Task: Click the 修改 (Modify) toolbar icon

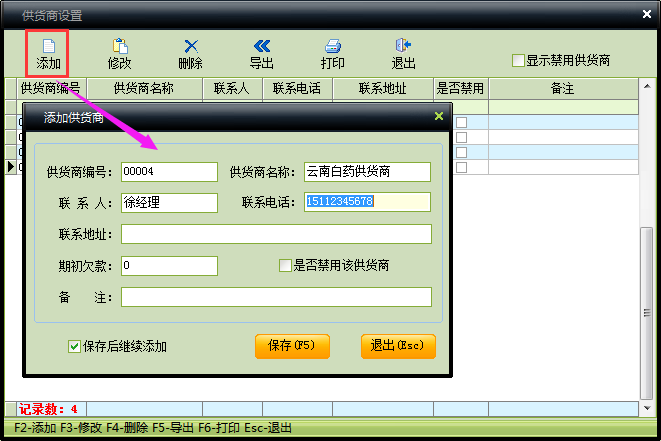Action: (x=119, y=54)
